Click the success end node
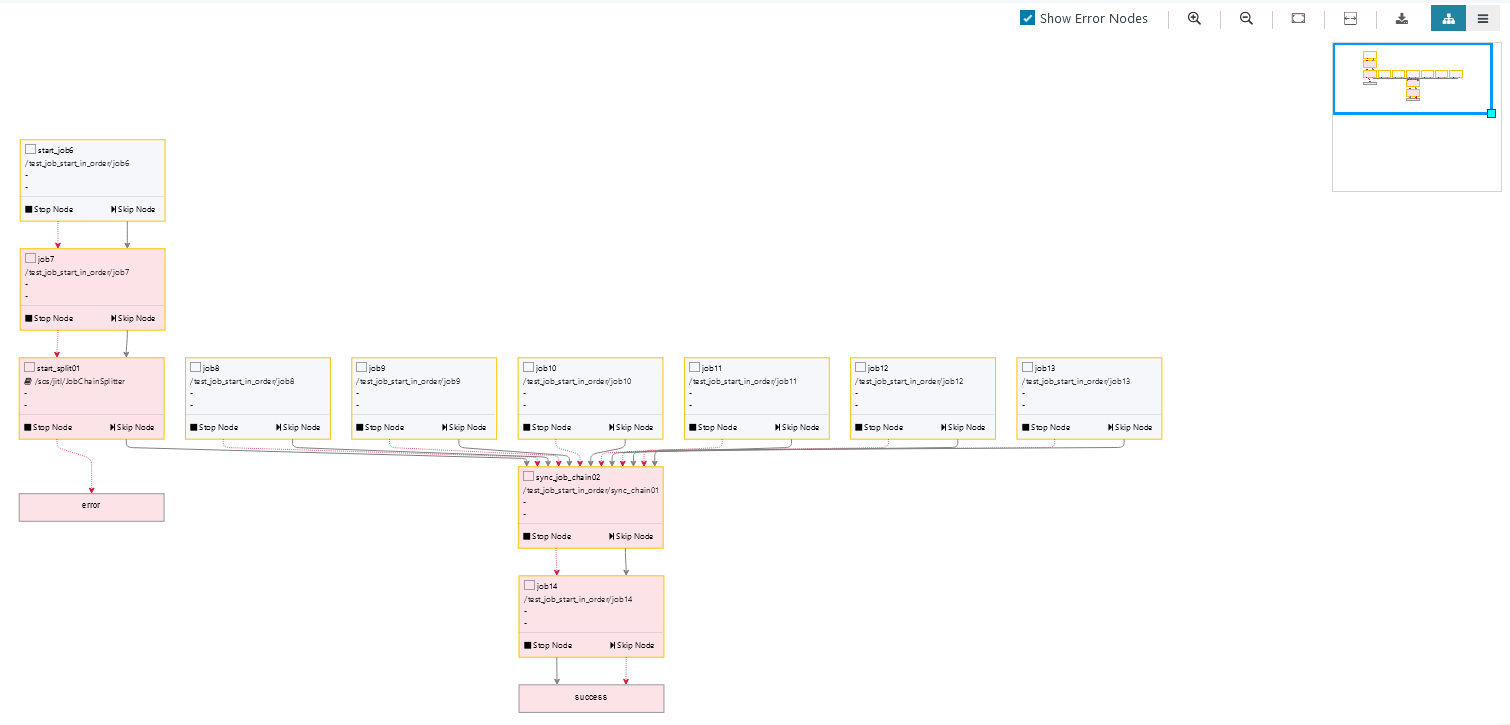This screenshot has height=725, width=1510. coord(591,697)
